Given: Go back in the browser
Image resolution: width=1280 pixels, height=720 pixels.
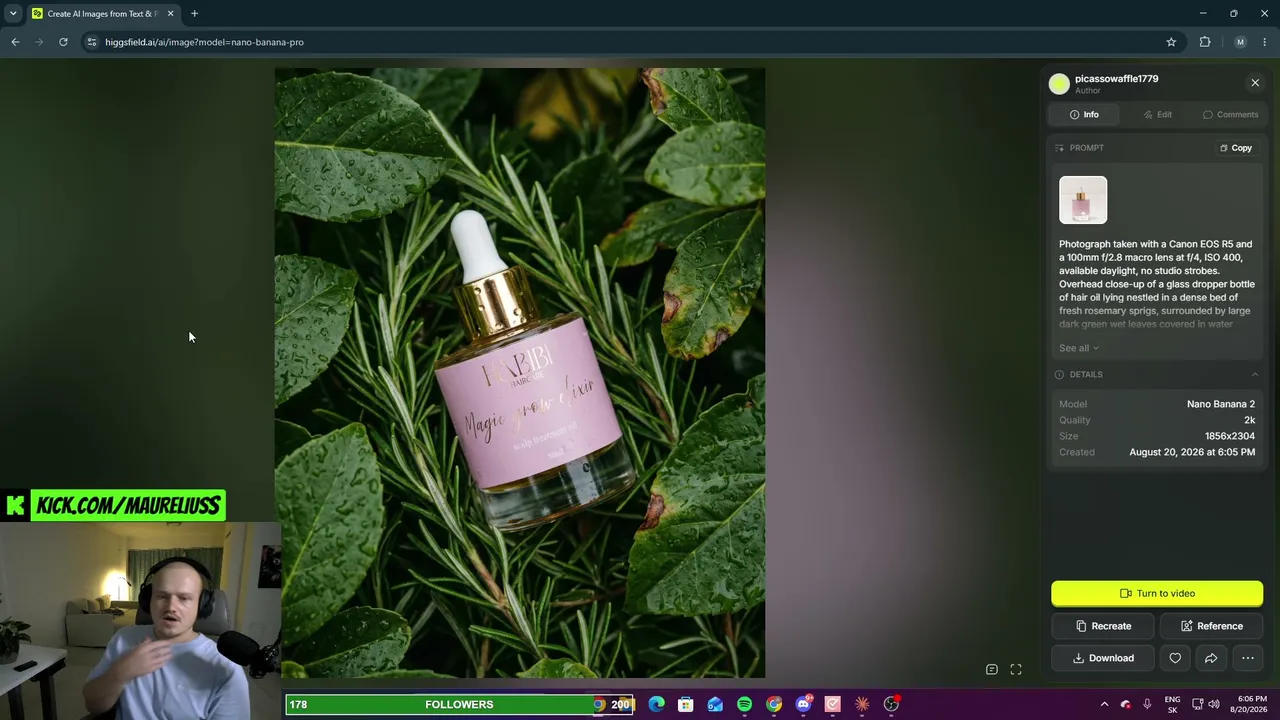Looking at the screenshot, I should click(15, 42).
